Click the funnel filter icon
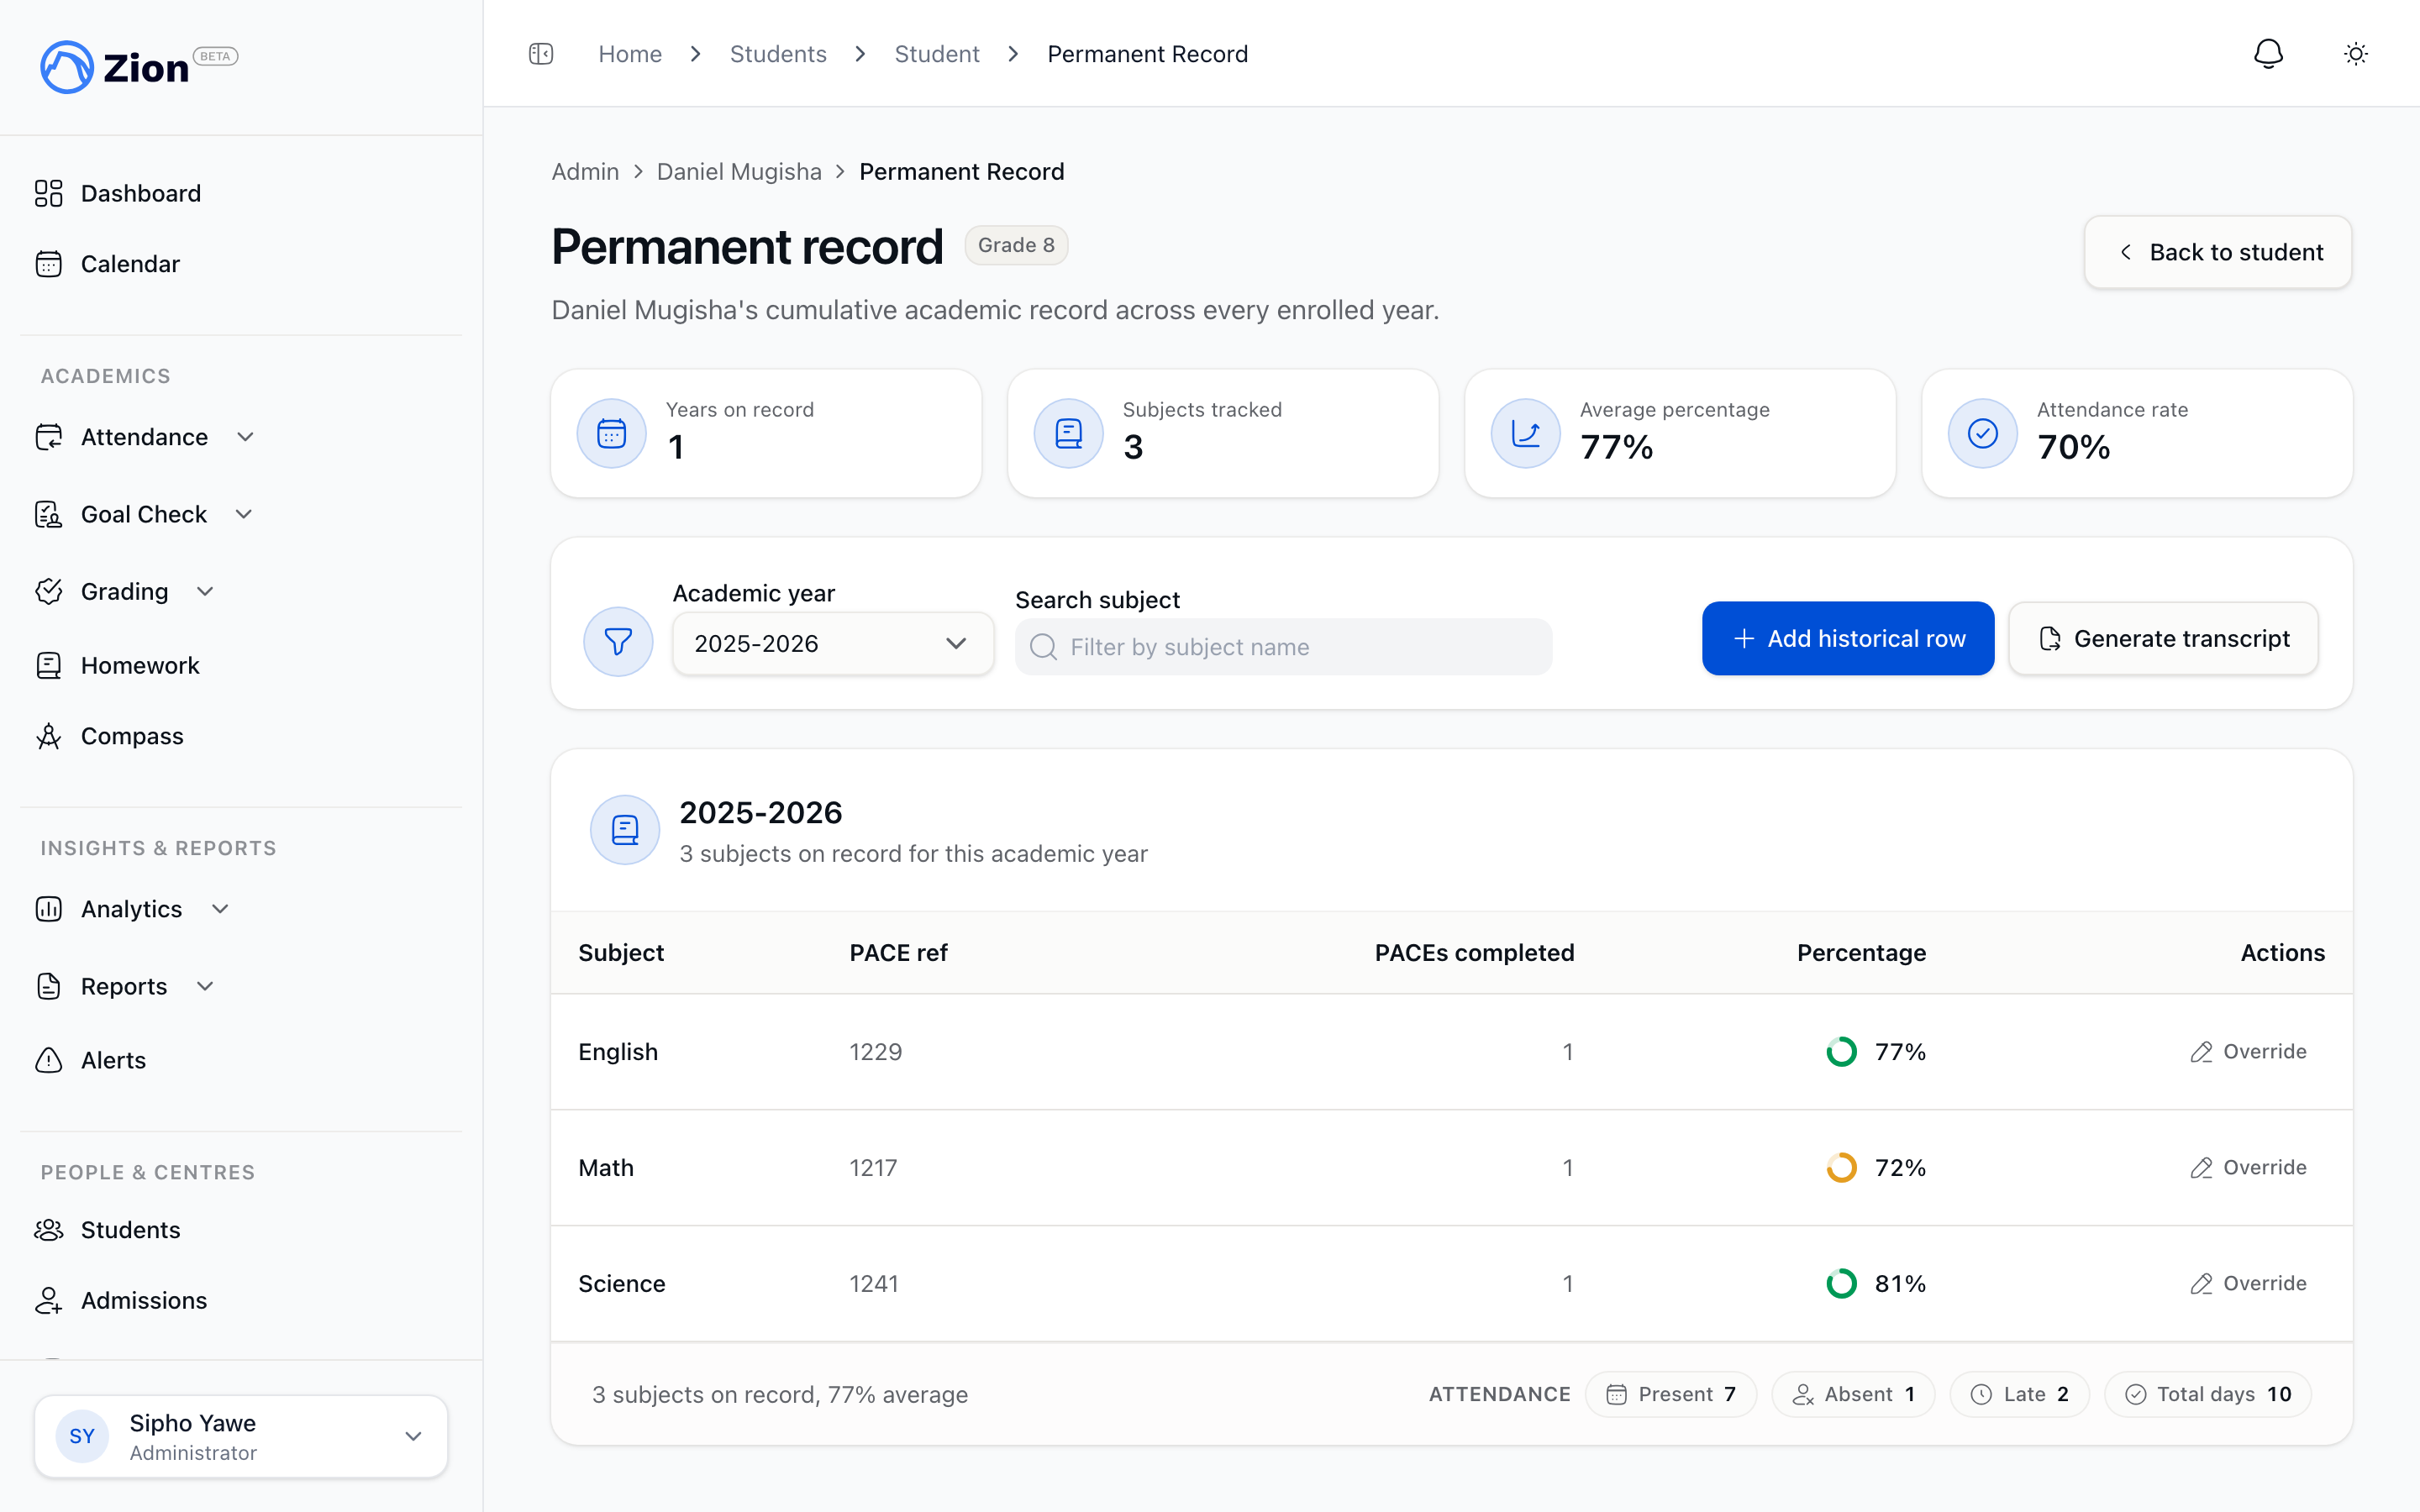This screenshot has width=2420, height=1512. click(x=618, y=642)
